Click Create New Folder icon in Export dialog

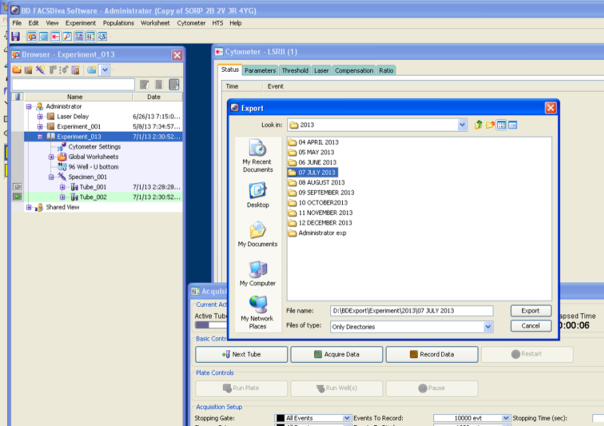[x=492, y=124]
